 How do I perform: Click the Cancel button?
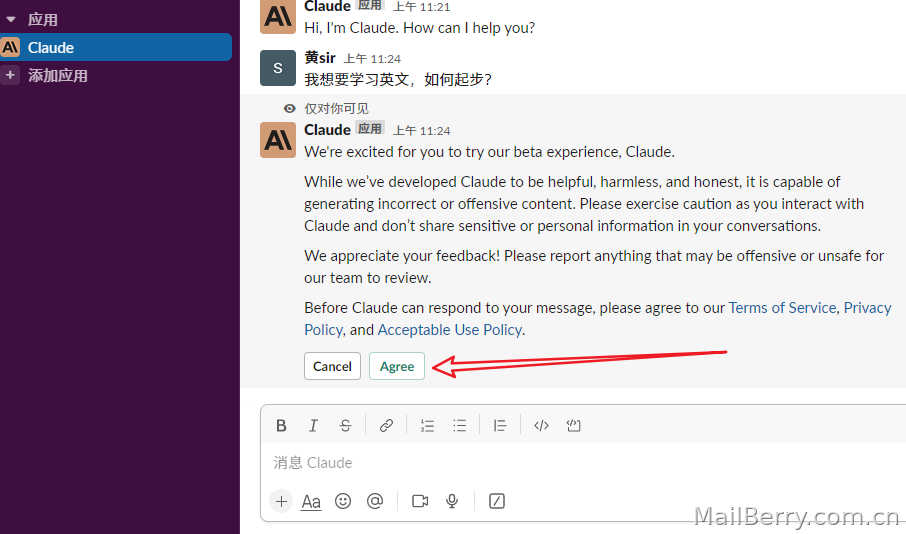(x=332, y=366)
